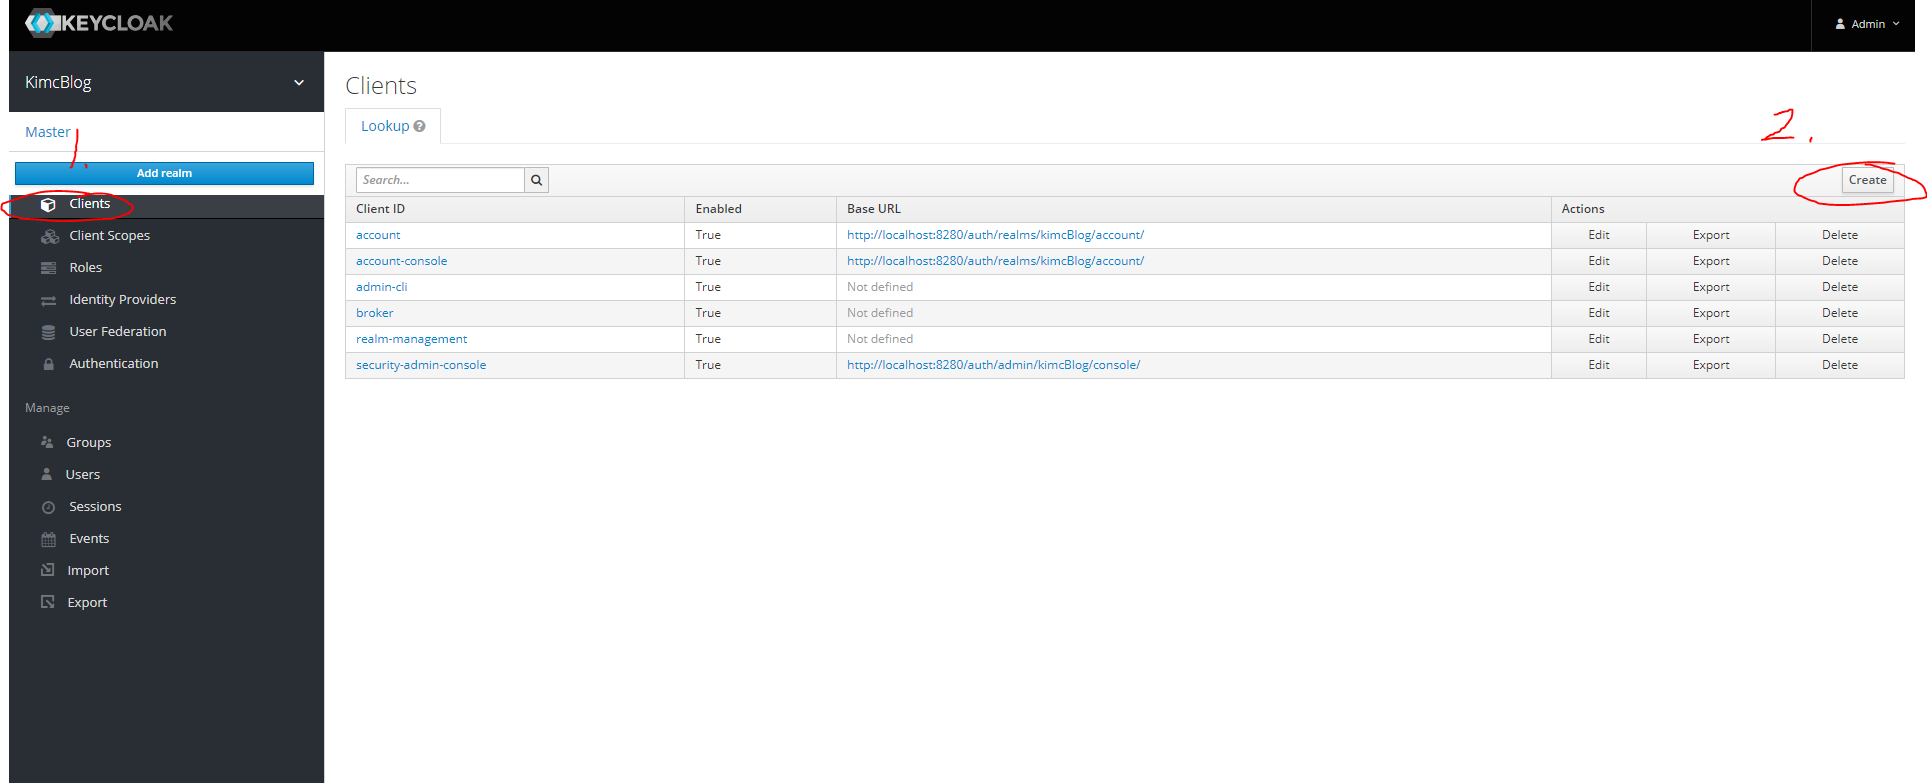This screenshot has height=783, width=1927.
Task: Open the security-admin-console Base URL link
Action: tap(993, 365)
